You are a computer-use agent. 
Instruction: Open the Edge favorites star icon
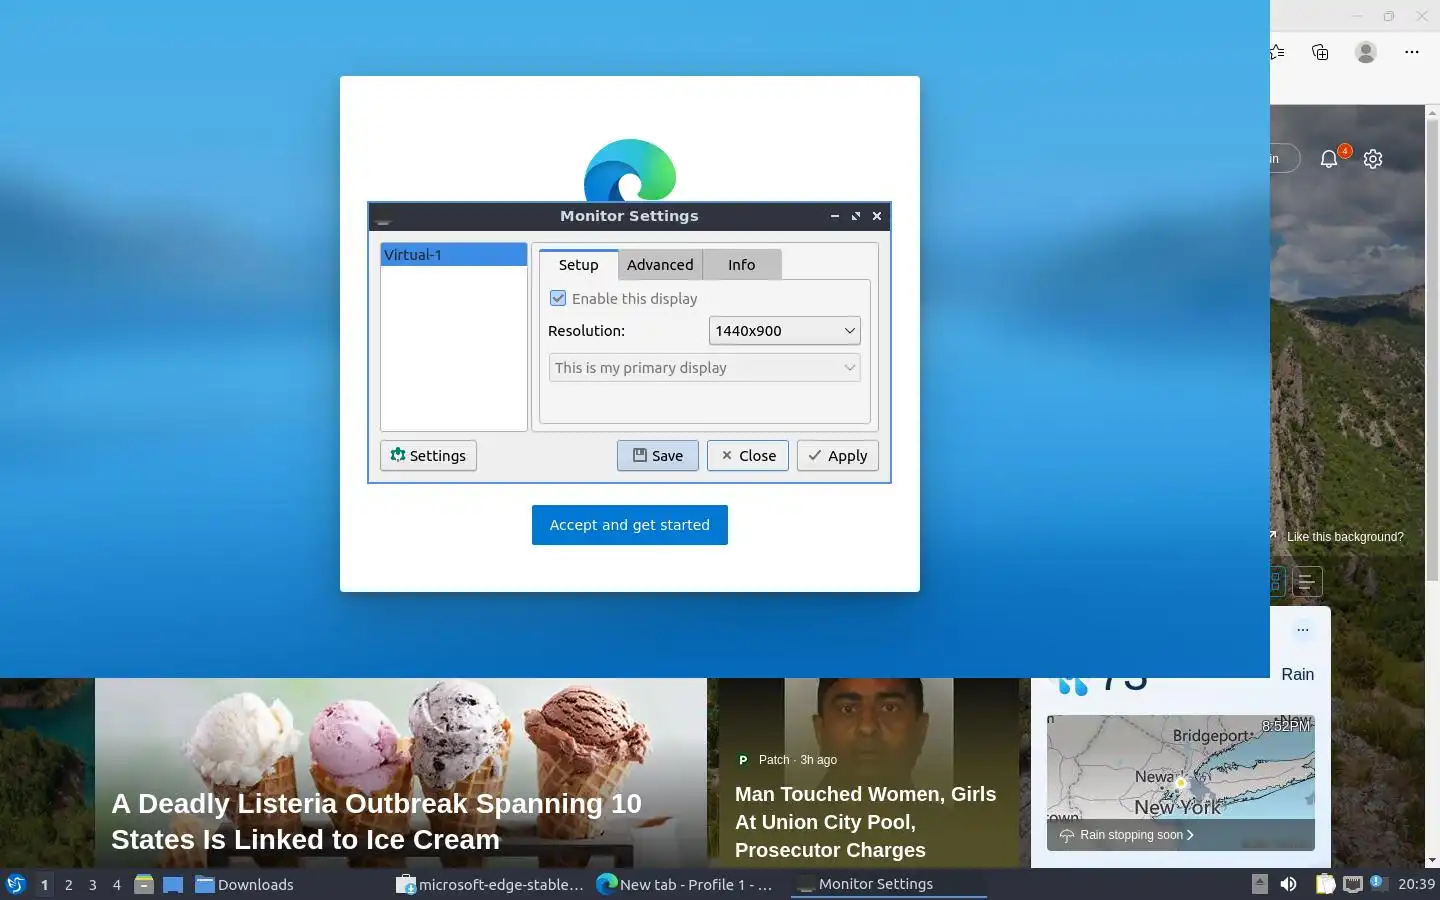pos(1278,52)
